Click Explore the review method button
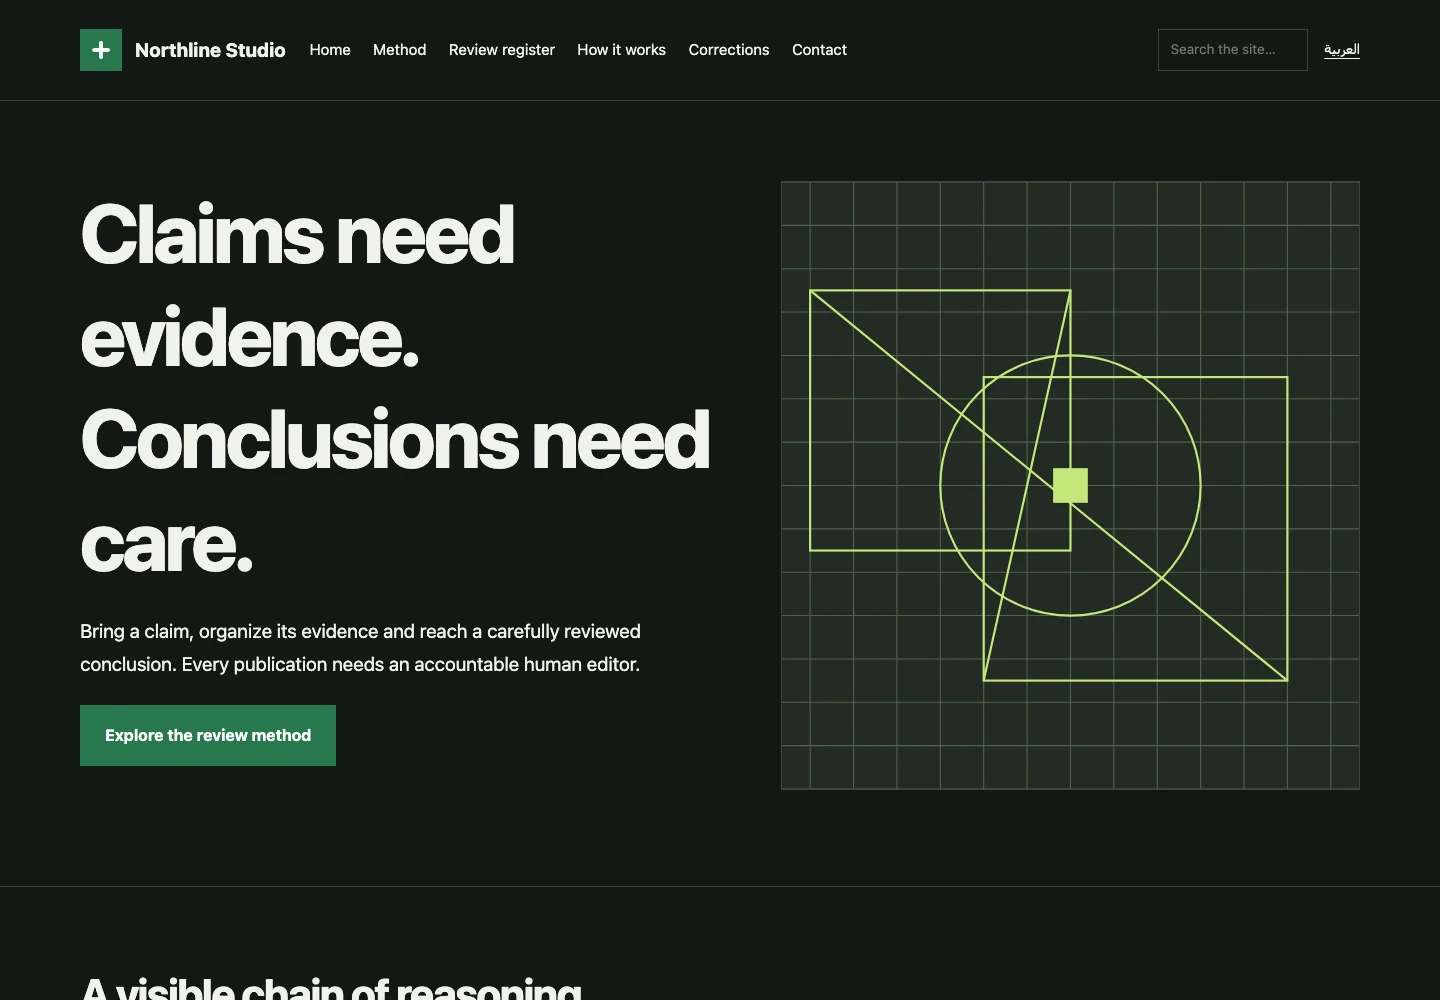Image resolution: width=1440 pixels, height=1000 pixels. point(208,735)
